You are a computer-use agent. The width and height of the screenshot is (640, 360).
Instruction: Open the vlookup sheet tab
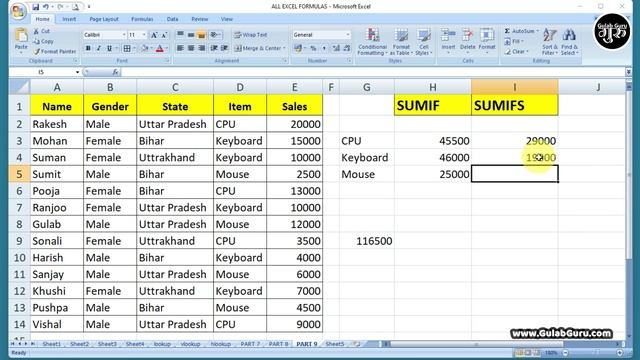[190, 344]
